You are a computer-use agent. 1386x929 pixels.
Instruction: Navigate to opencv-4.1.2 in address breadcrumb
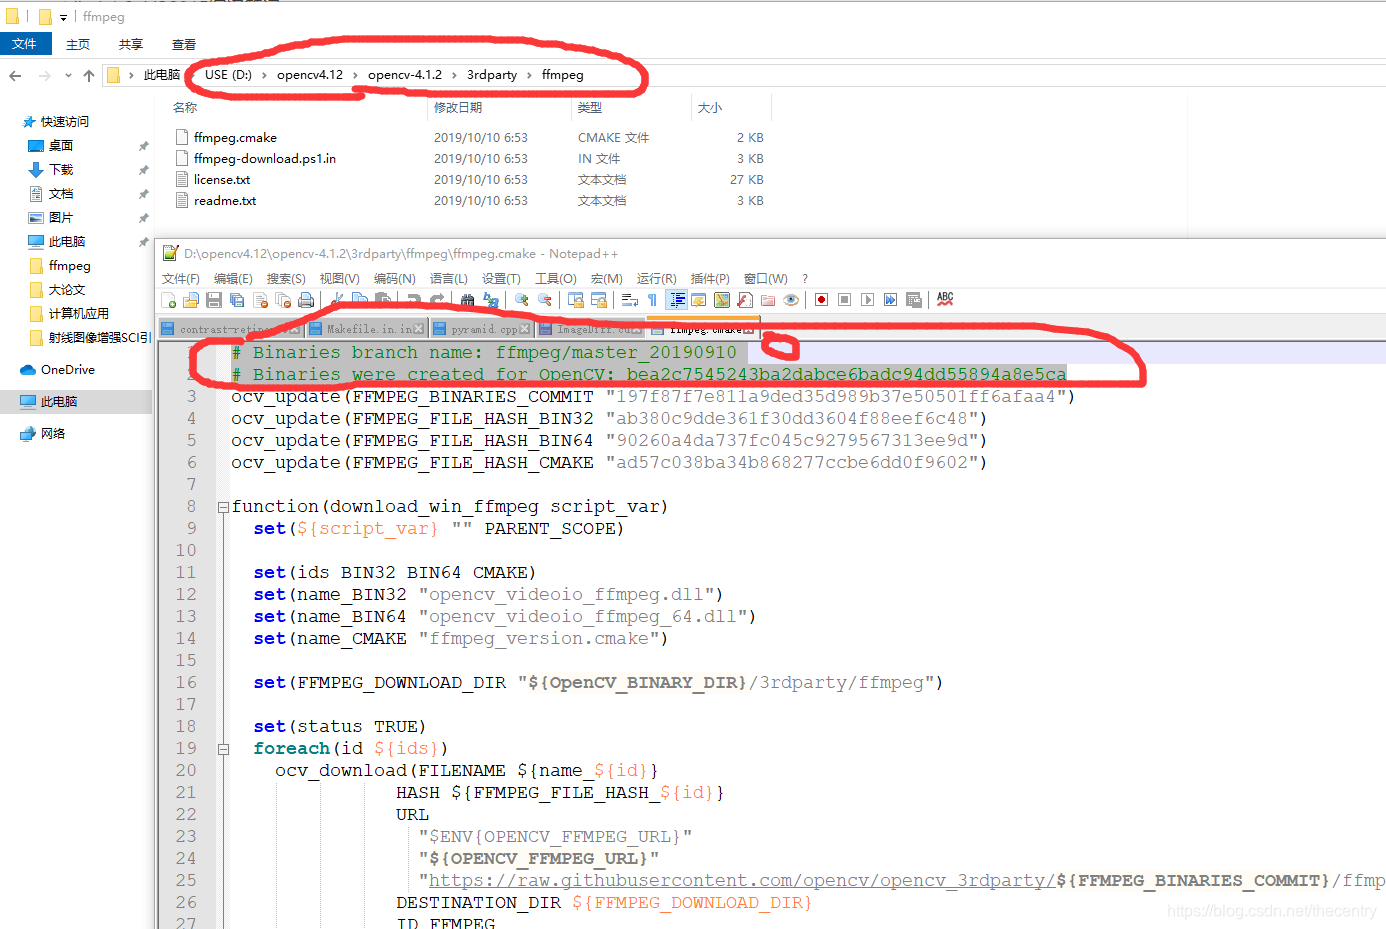click(405, 75)
